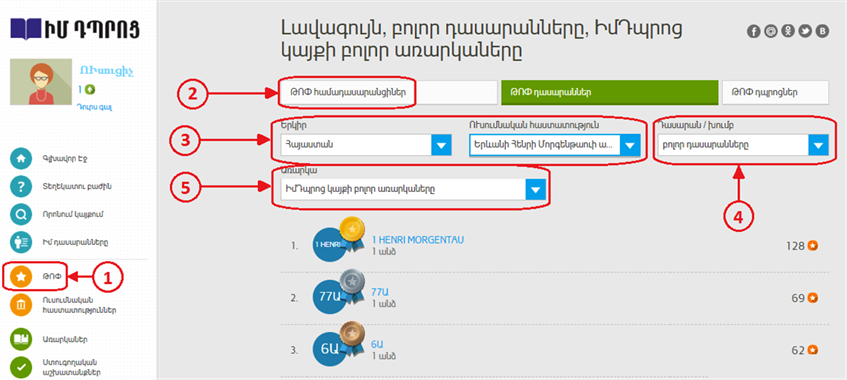Open the green book Առարկաներ icon

[x=21, y=340]
